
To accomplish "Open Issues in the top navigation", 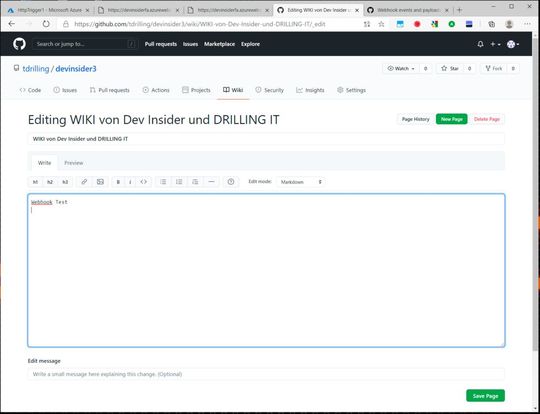I will coord(190,44).
